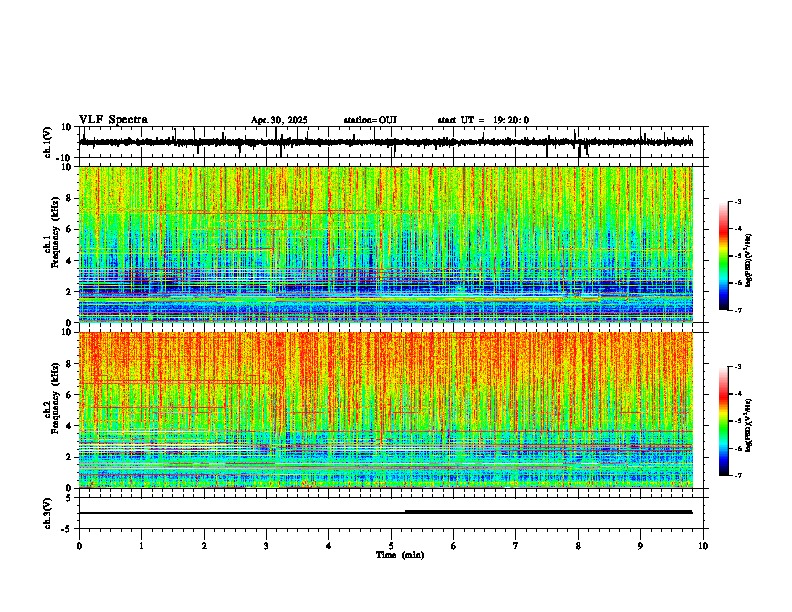792x612 pixels.
Task: Click the ch.2 color bar PSD unit label
Action: (749, 426)
